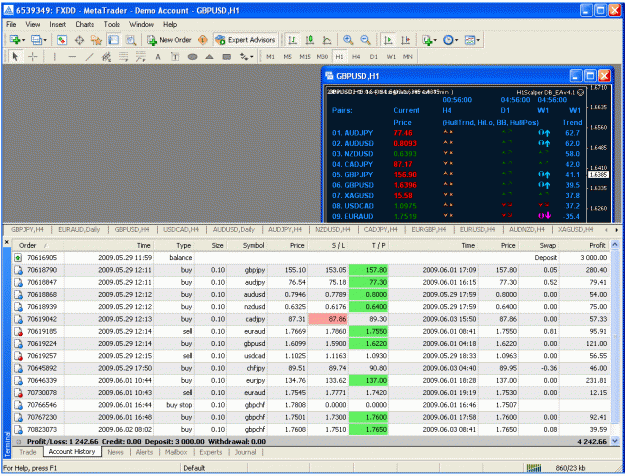
Task: Switch to the H4 timeframe
Action: tap(356, 57)
